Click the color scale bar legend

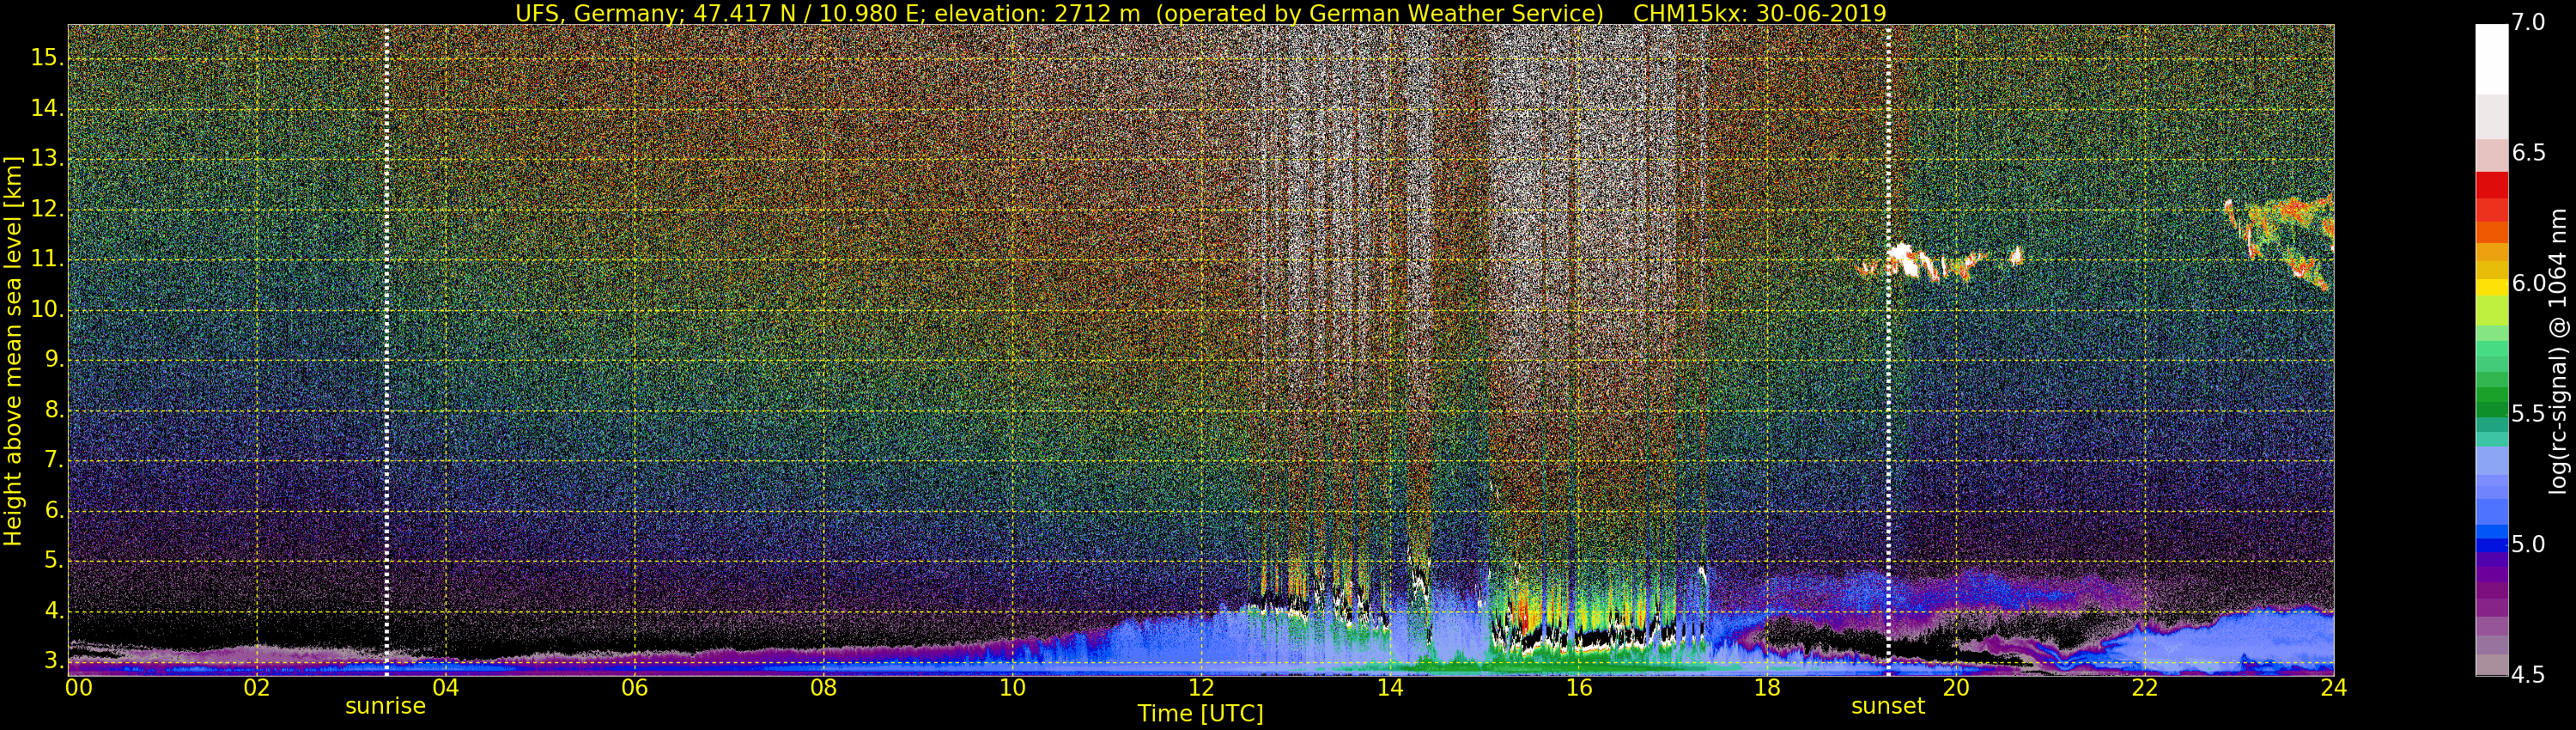click(2491, 350)
